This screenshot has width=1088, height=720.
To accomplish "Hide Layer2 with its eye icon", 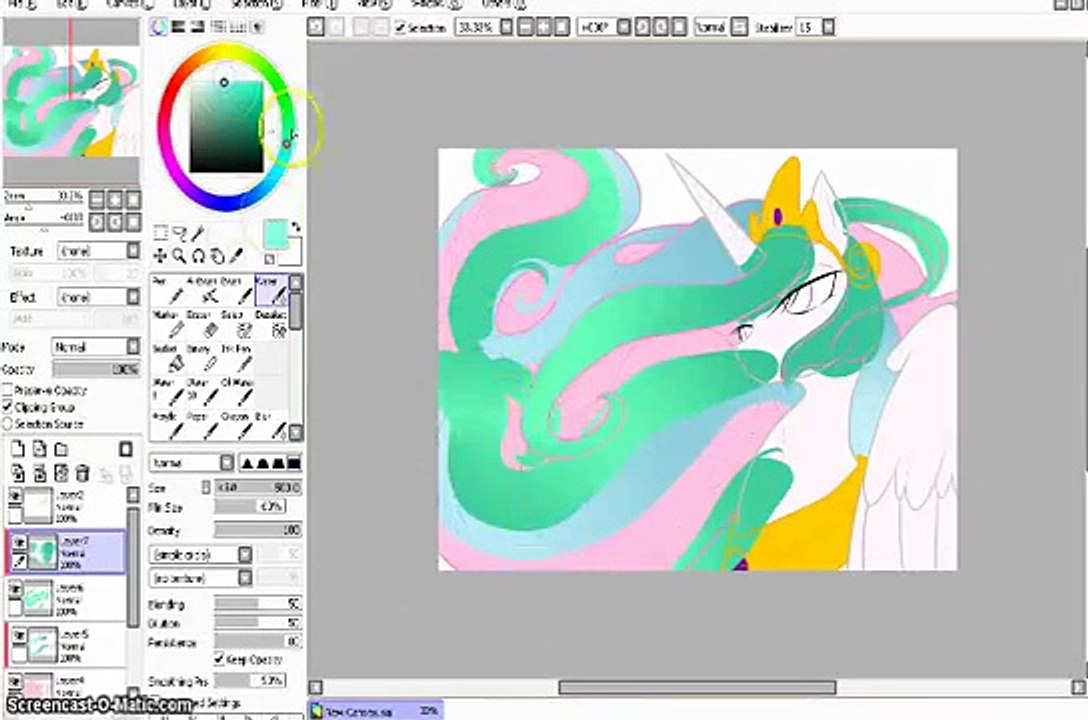I will click(x=15, y=496).
